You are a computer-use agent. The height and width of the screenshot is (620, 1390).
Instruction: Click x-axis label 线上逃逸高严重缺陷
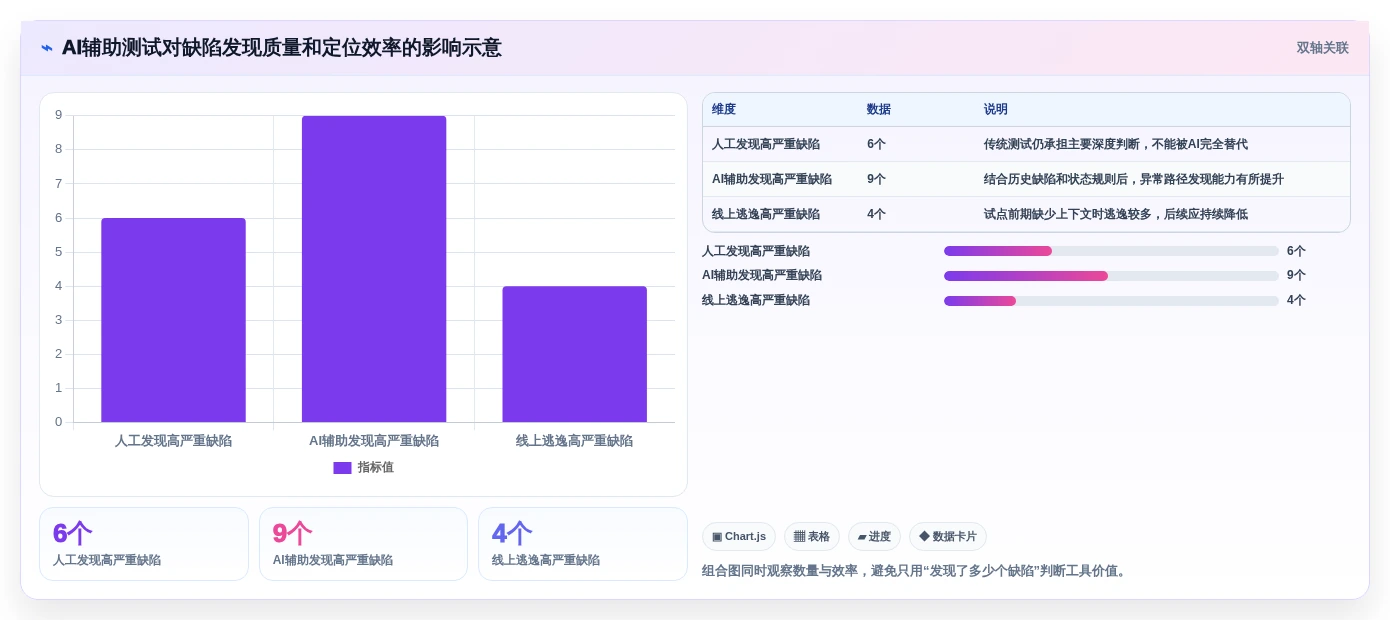coord(575,440)
